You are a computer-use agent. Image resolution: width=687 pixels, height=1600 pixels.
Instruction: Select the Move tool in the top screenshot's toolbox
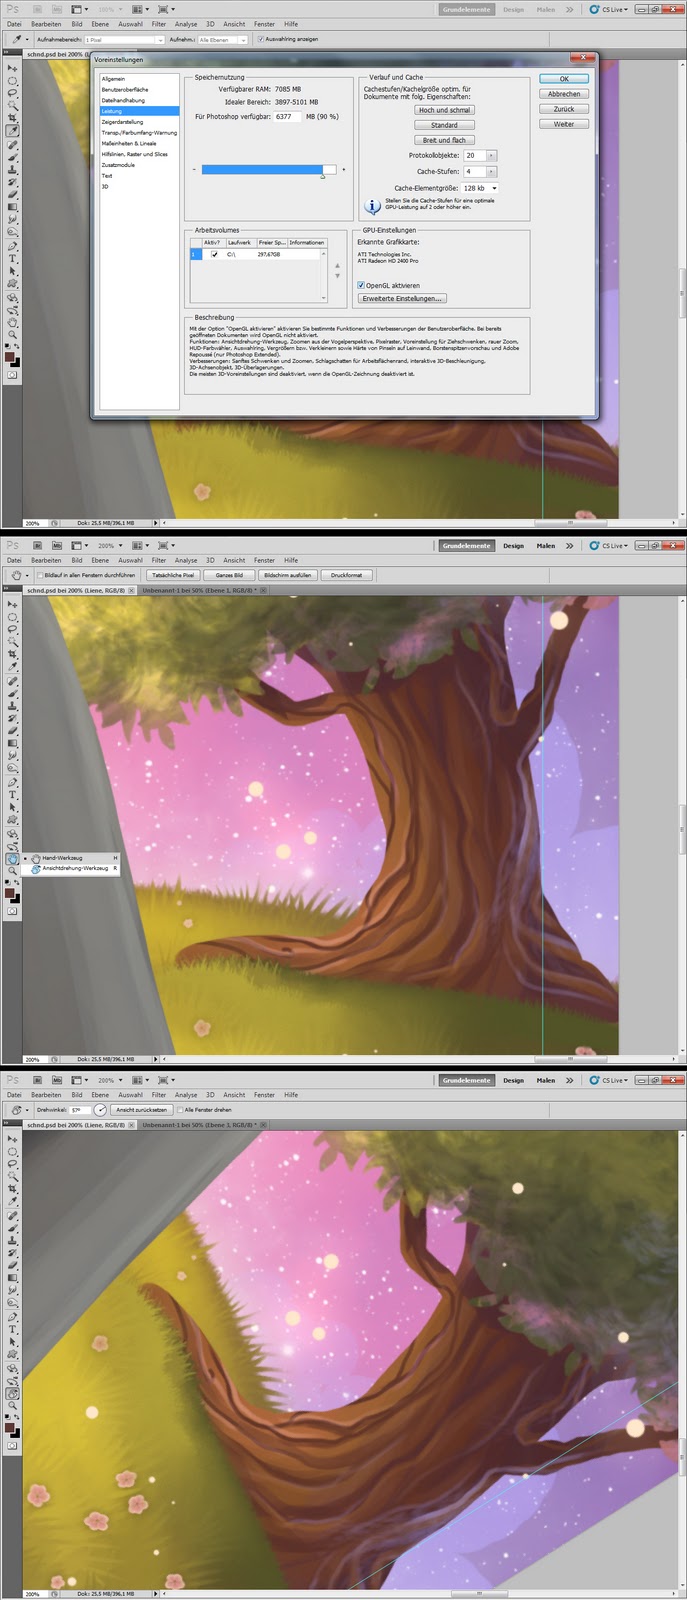point(13,68)
